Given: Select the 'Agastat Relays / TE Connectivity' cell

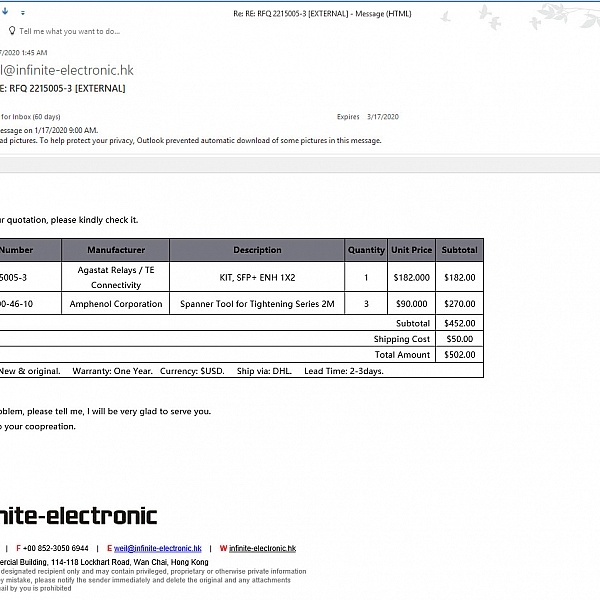Looking at the screenshot, I should coord(116,277).
